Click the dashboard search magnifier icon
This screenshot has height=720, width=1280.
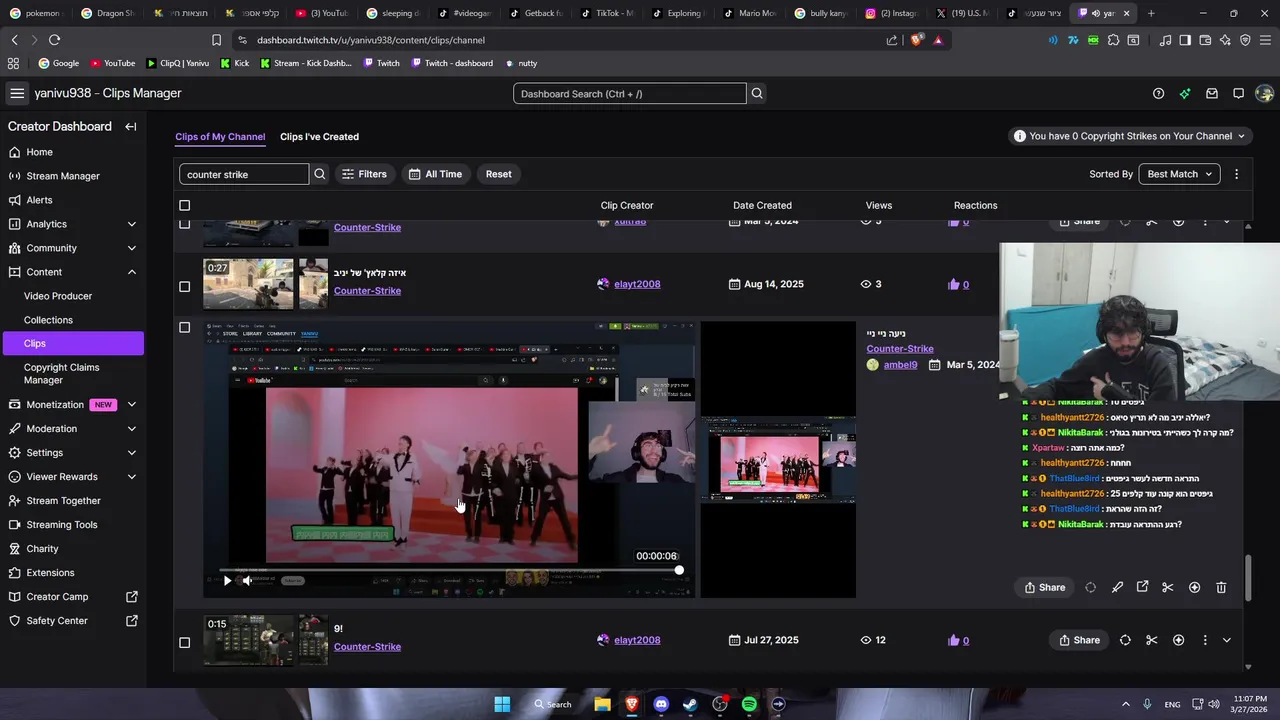pyautogui.click(x=757, y=93)
